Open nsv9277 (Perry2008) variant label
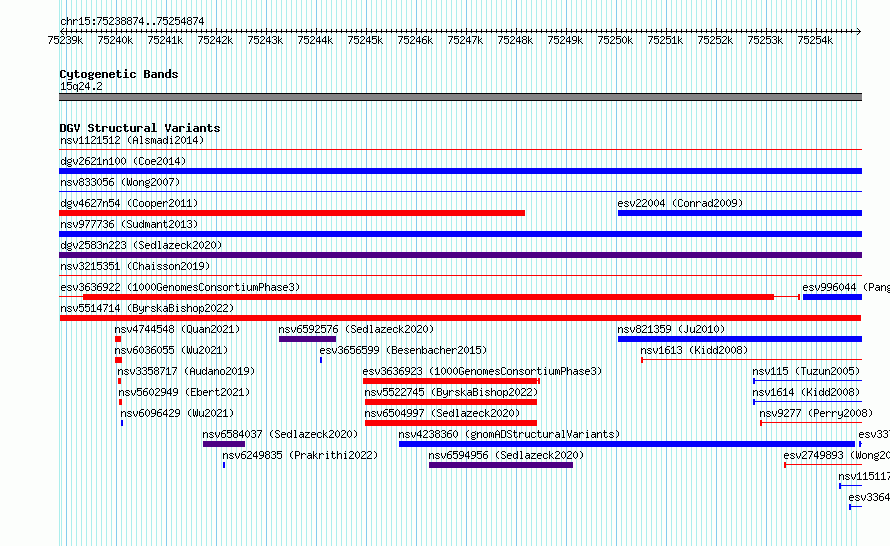The width and height of the screenshot is (890, 546). click(816, 413)
